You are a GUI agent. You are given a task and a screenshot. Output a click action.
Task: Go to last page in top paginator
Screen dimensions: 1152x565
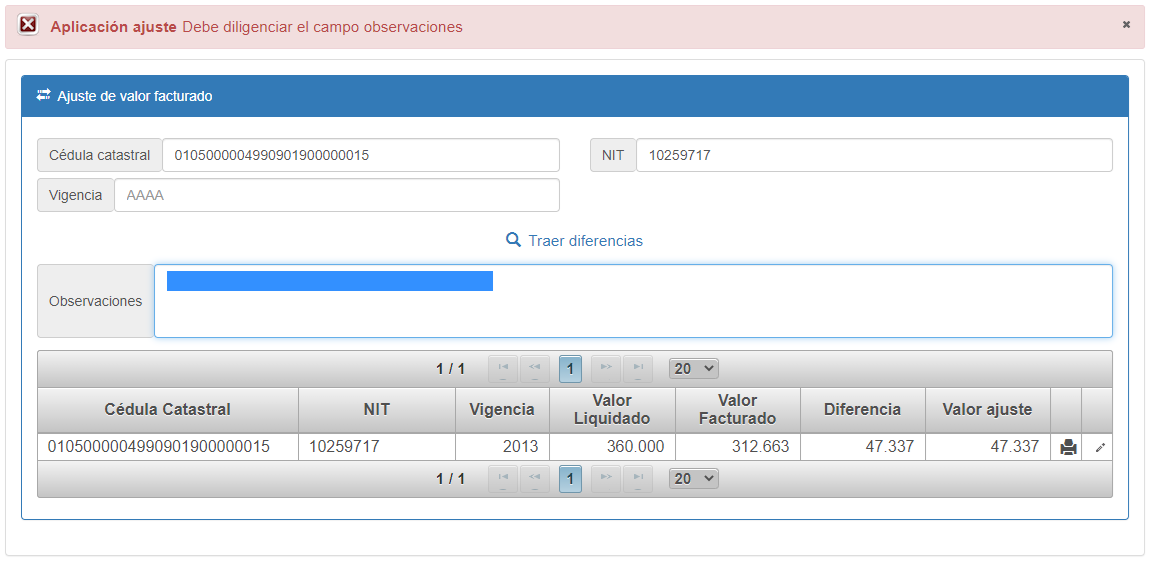coord(637,369)
